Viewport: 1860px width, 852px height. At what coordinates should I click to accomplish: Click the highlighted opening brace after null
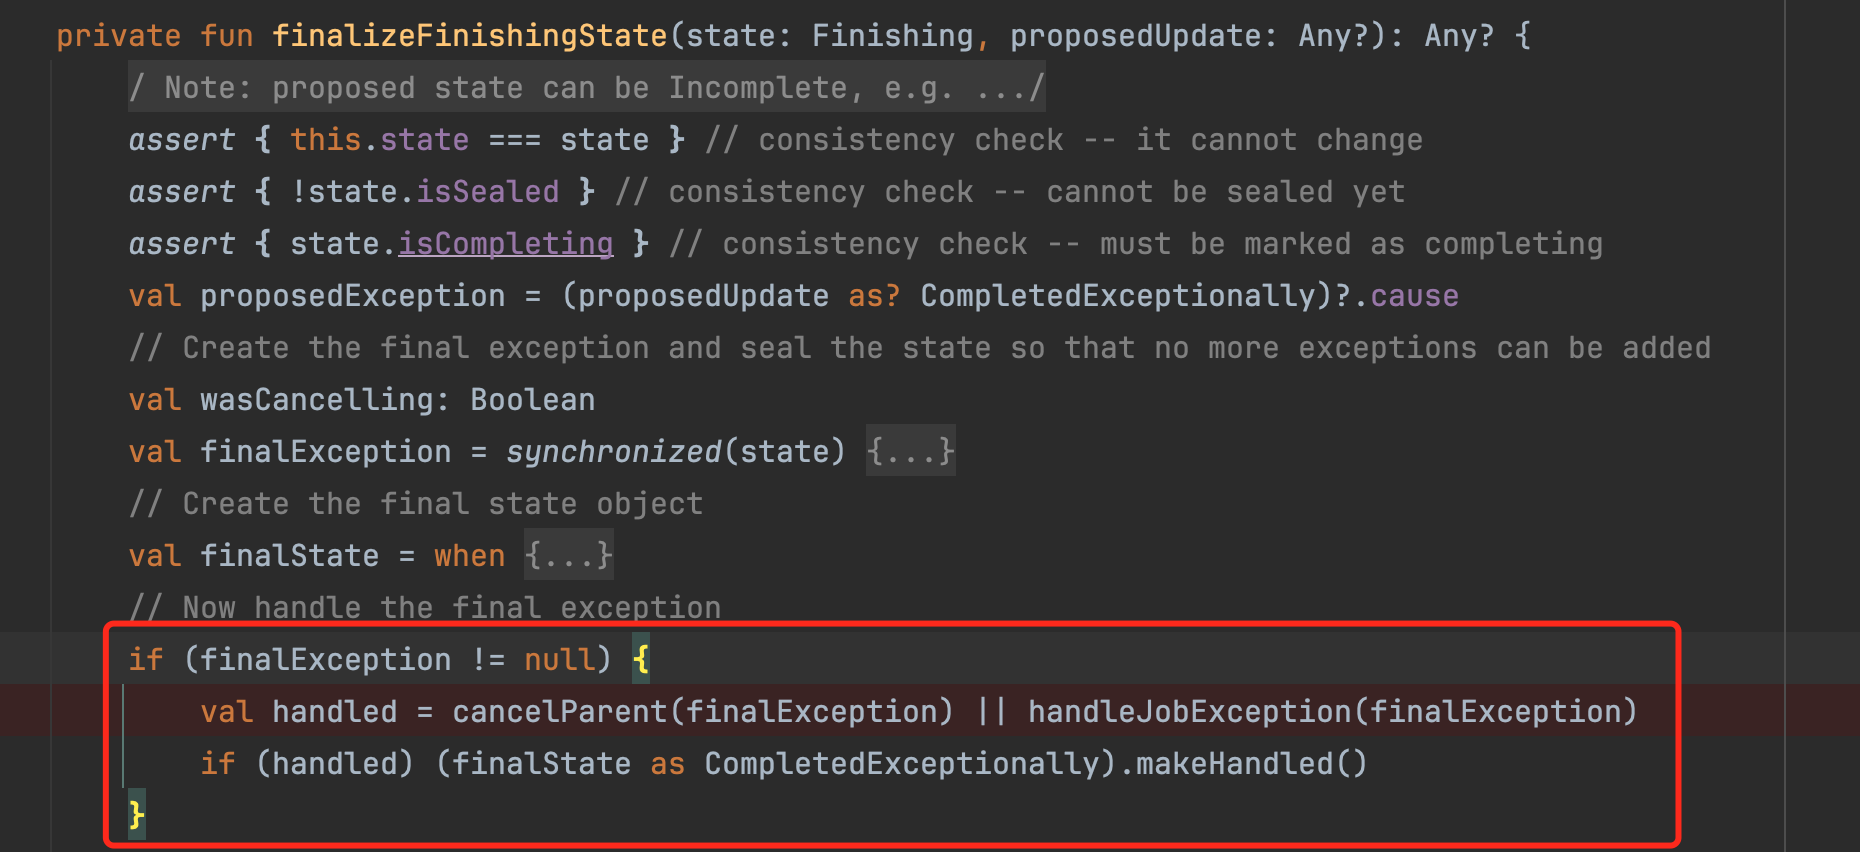pyautogui.click(x=641, y=660)
